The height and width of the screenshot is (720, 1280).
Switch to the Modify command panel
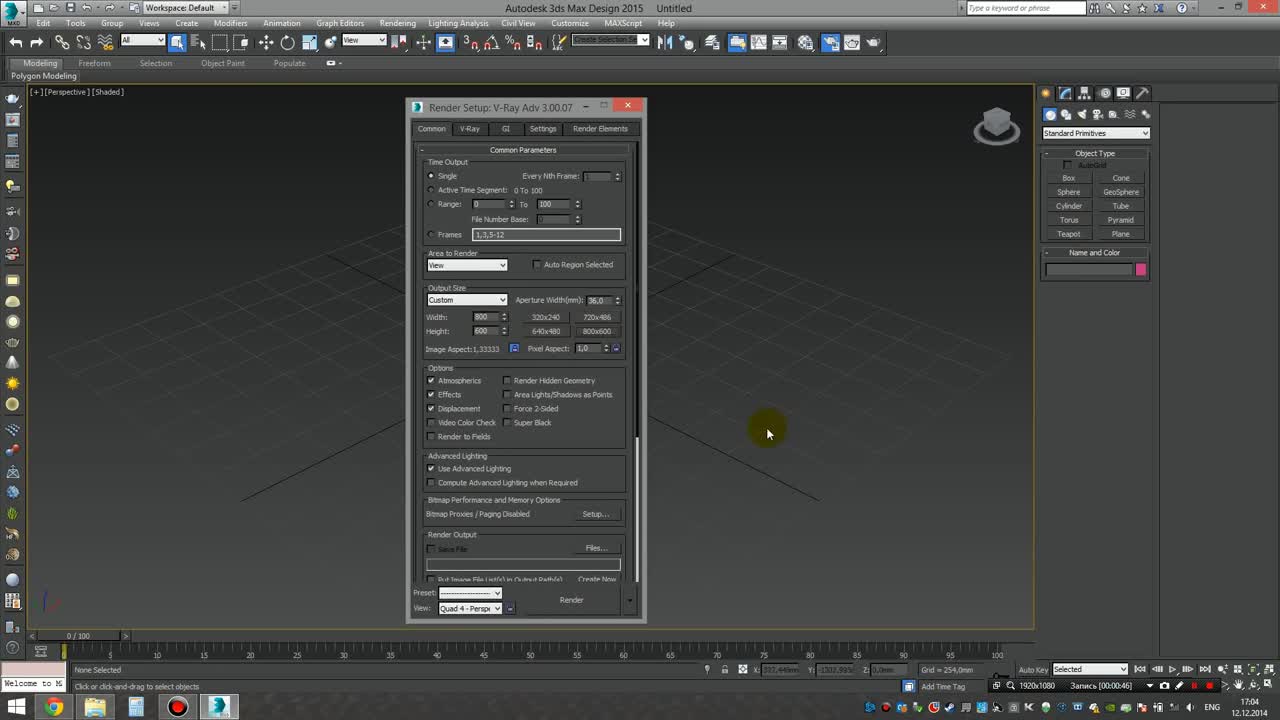click(1066, 93)
